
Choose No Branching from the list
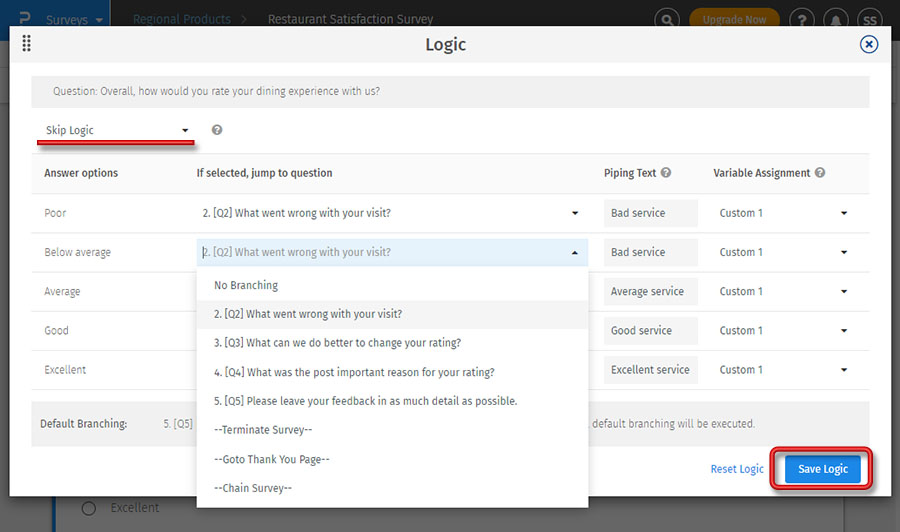[245, 285]
